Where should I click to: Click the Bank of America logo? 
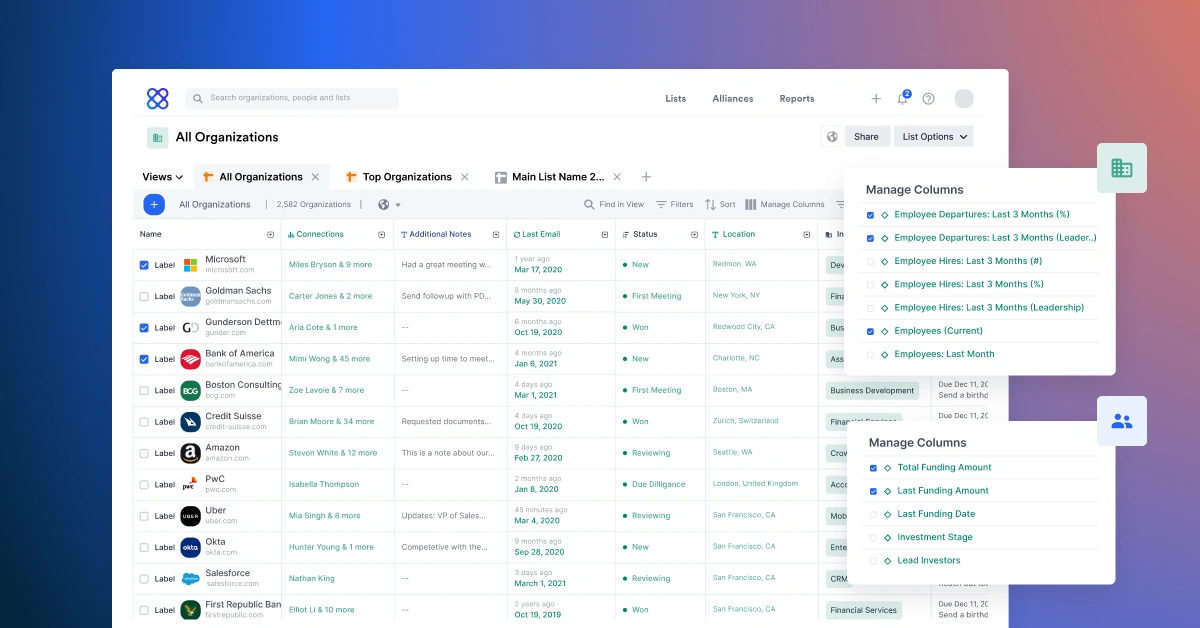(x=190, y=359)
